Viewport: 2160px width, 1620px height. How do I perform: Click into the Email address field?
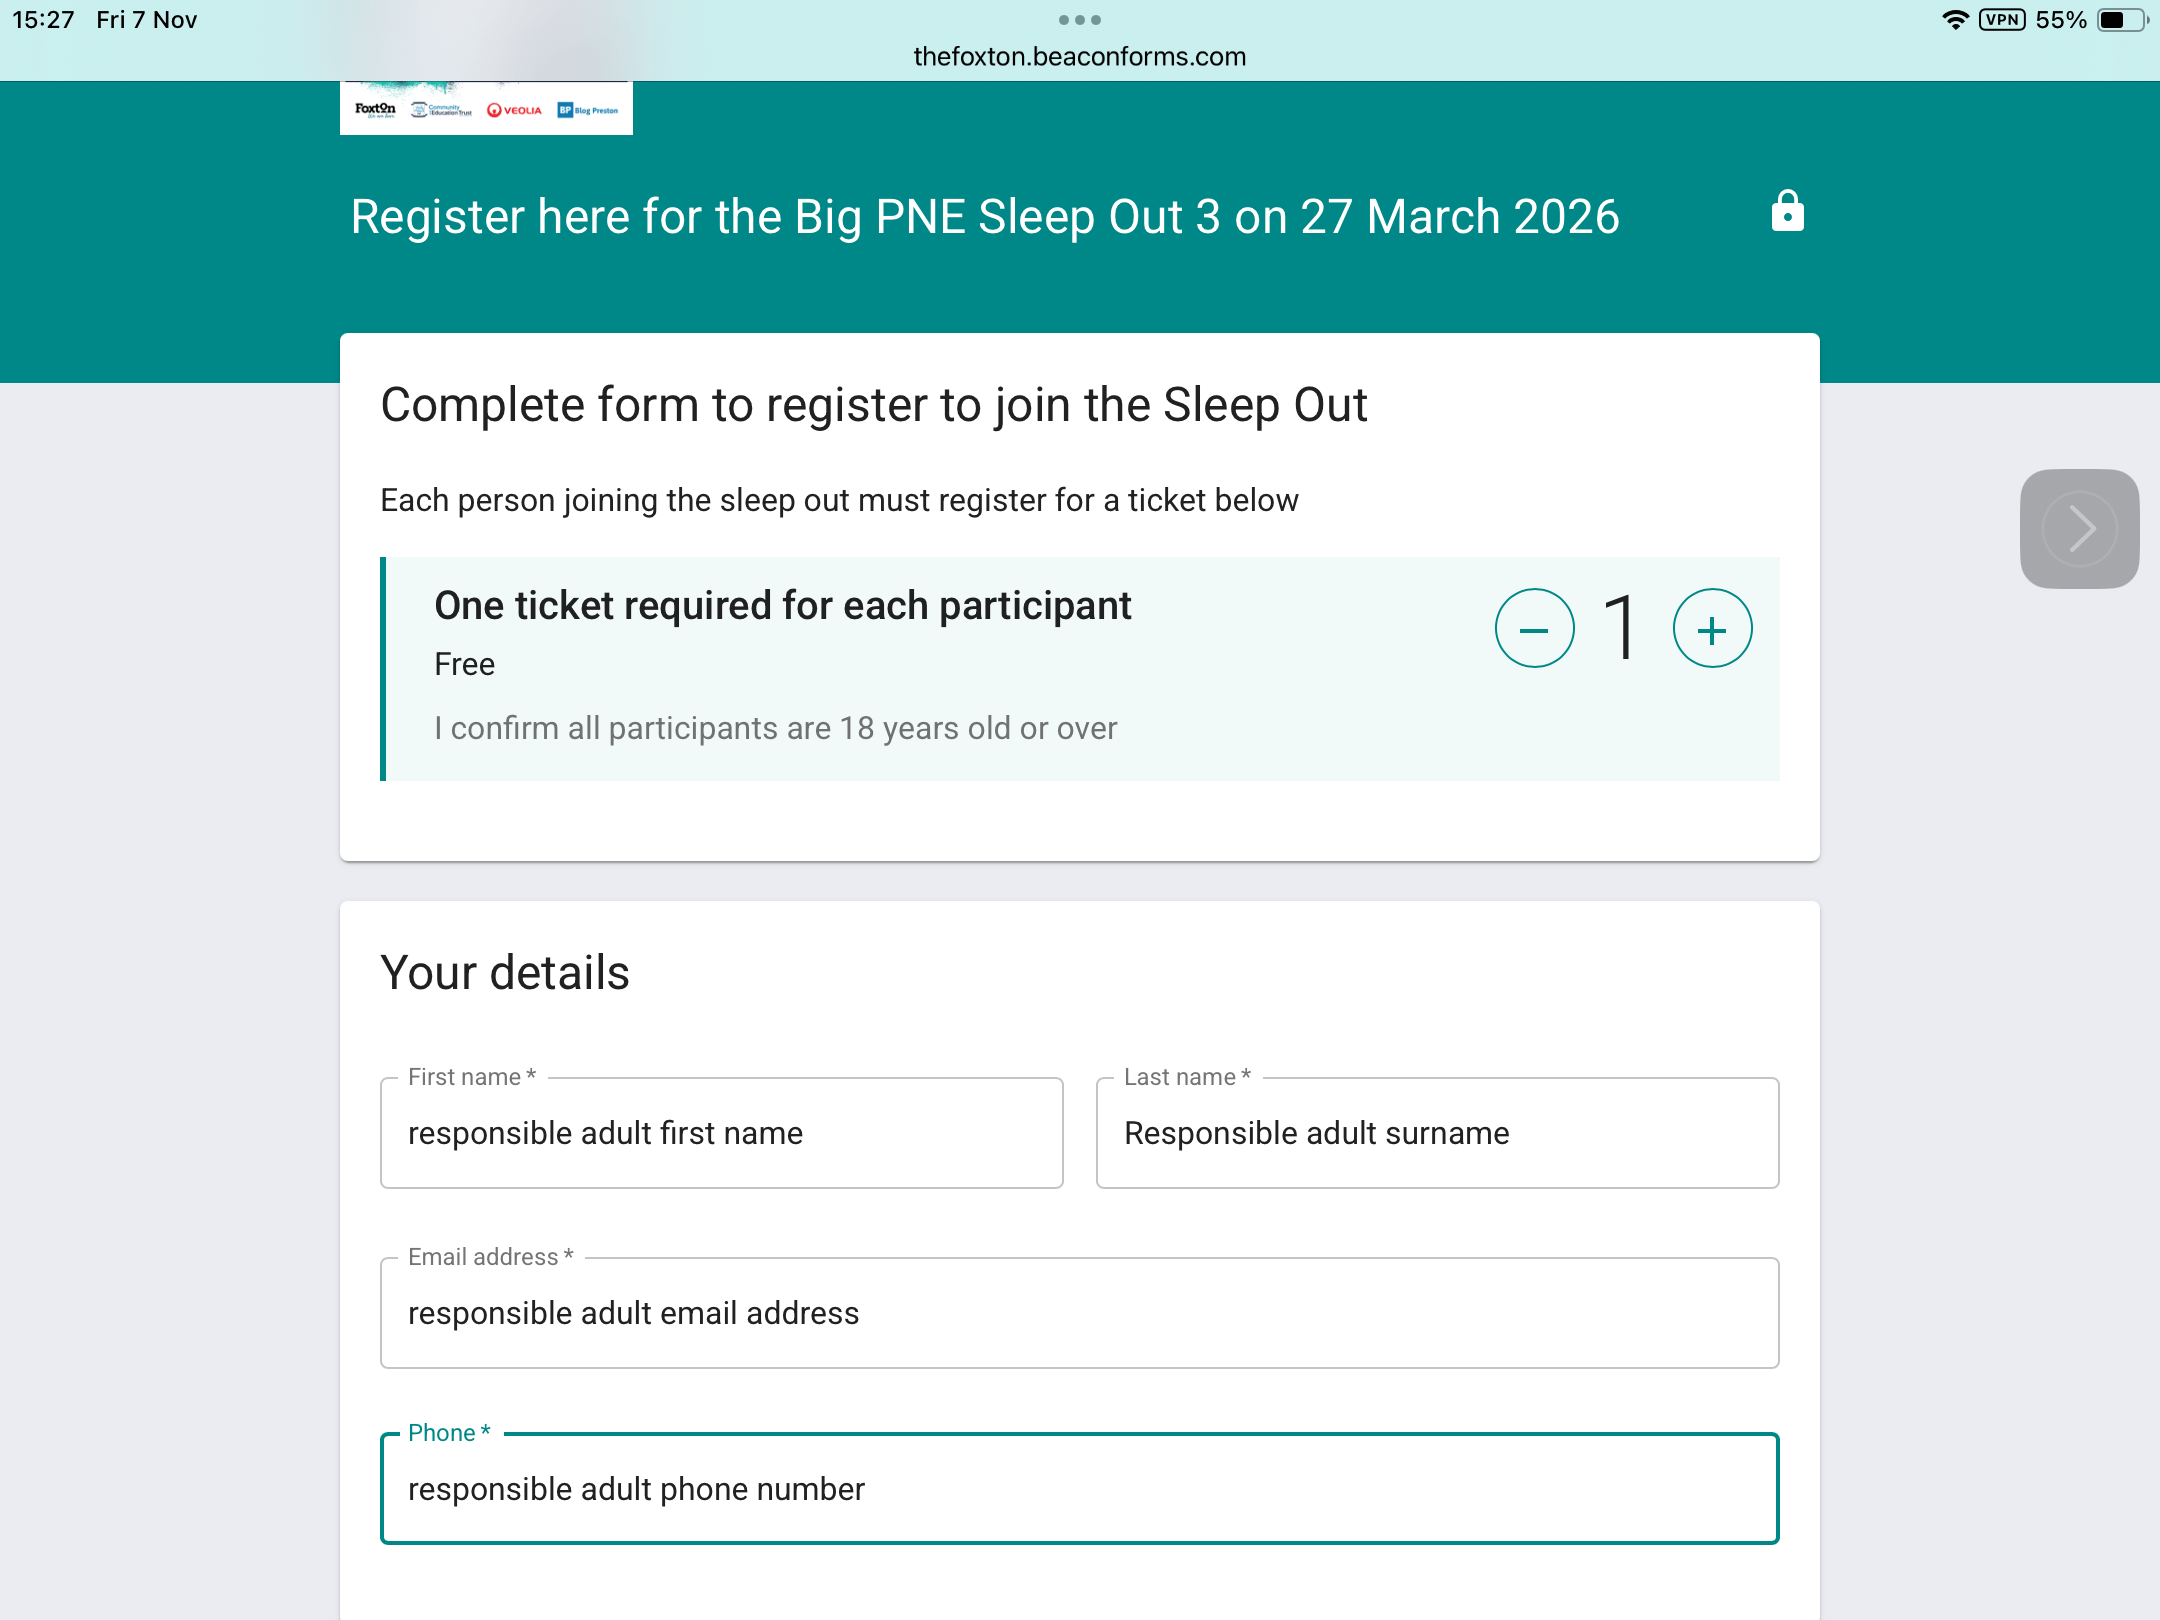tap(1079, 1313)
